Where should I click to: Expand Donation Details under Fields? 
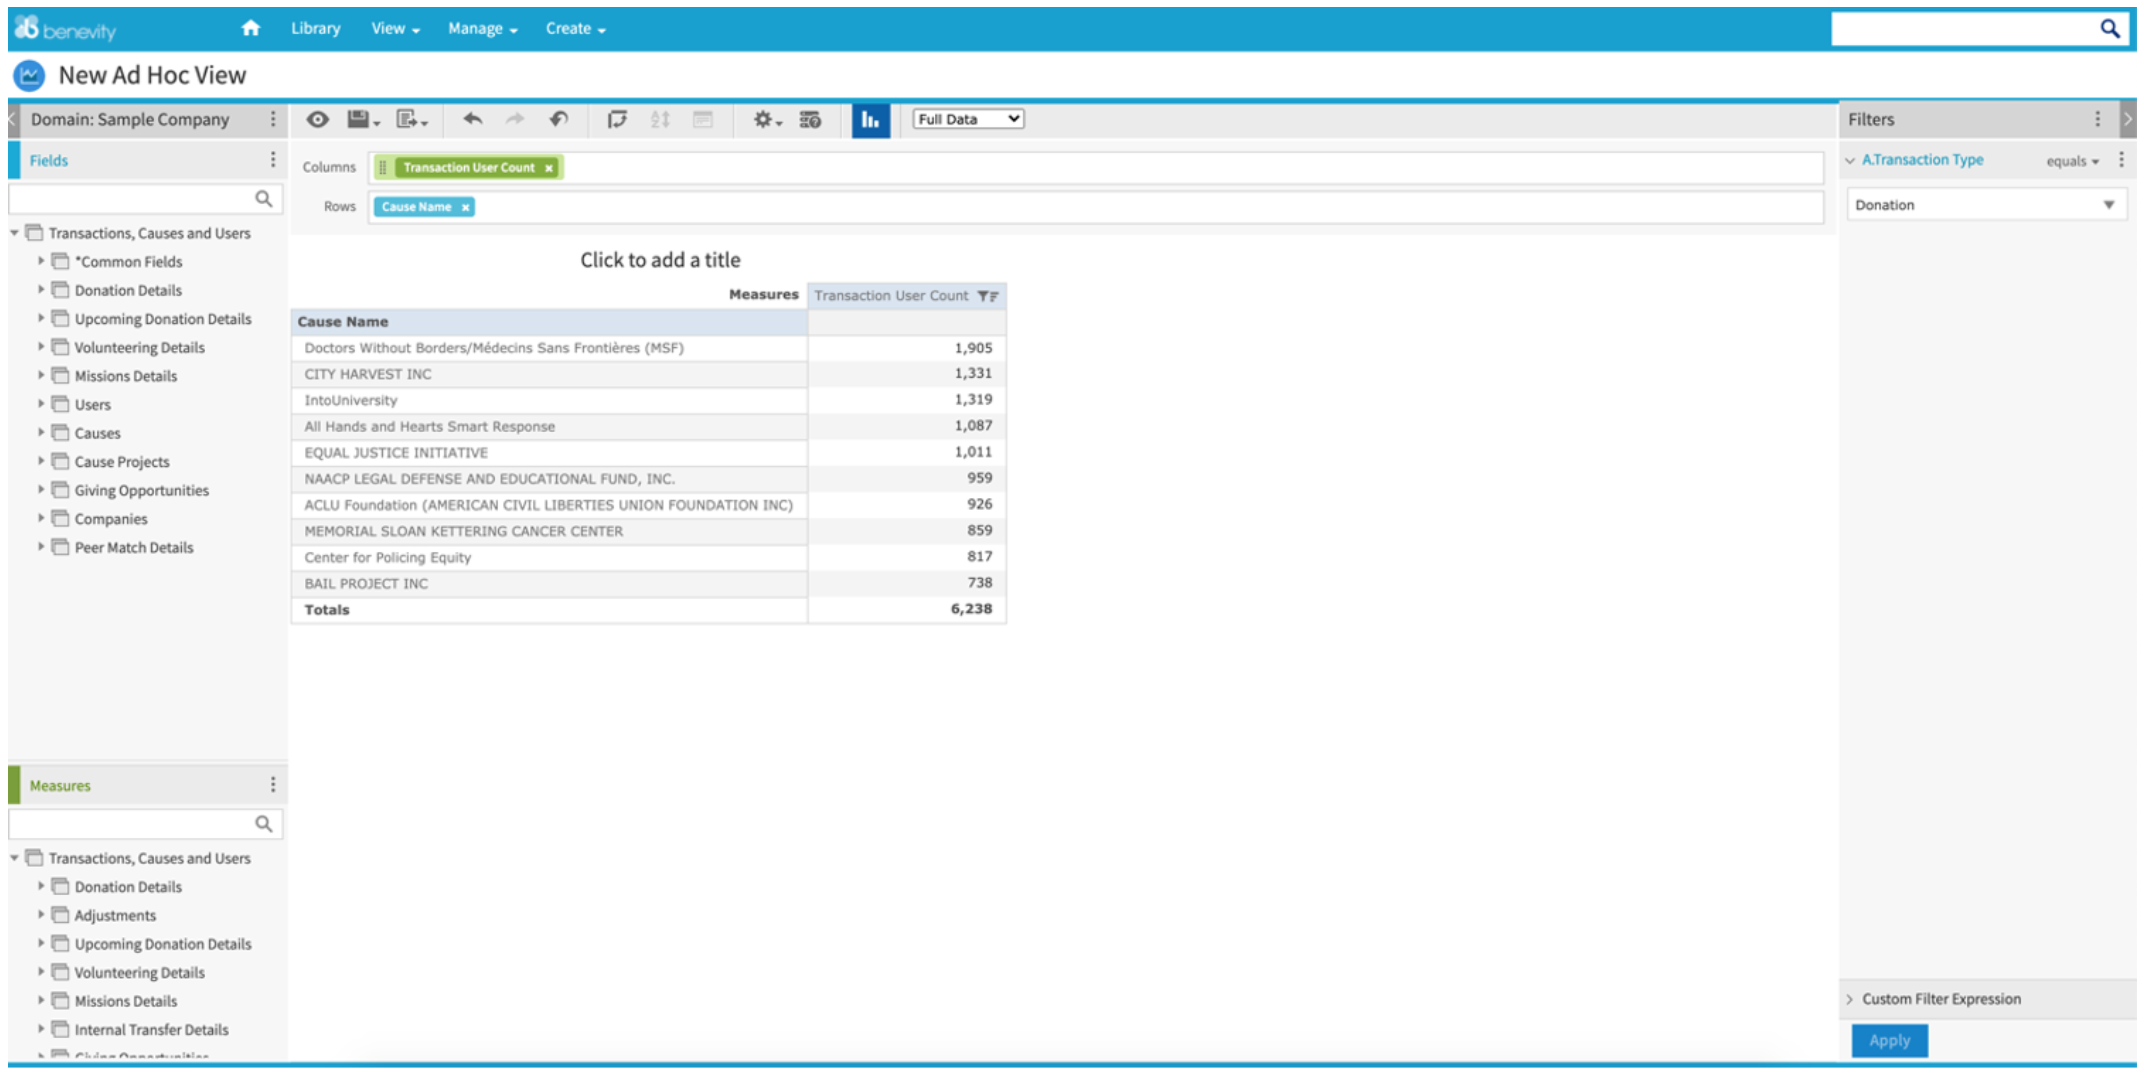pos(41,290)
